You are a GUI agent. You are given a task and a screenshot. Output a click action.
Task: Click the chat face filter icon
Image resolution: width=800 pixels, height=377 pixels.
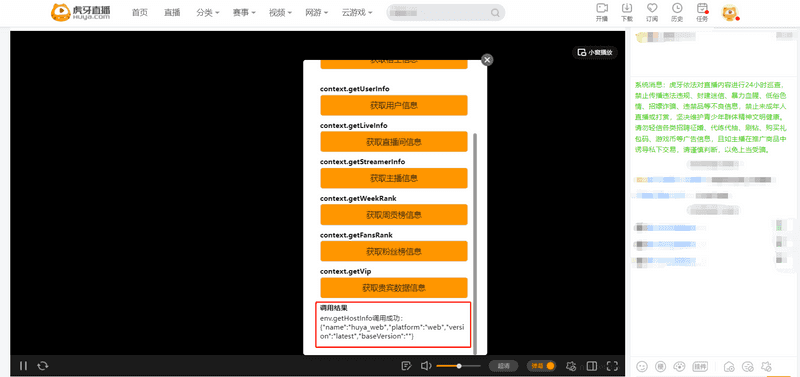point(747,366)
